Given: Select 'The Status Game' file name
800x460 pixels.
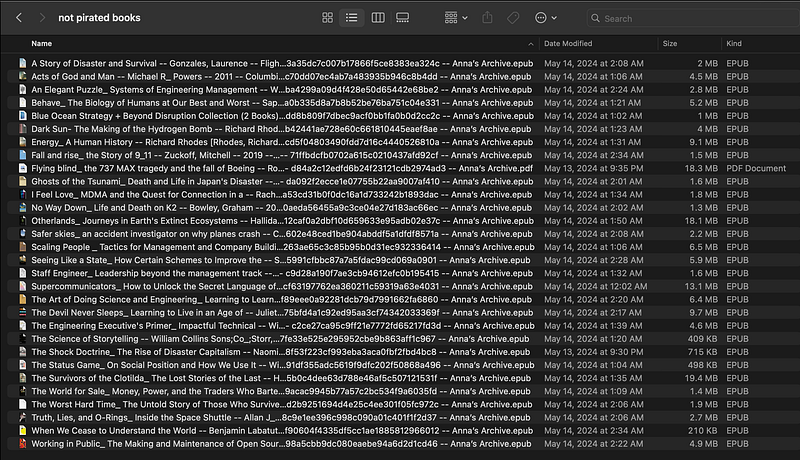Looking at the screenshot, I should pyautogui.click(x=283, y=365).
